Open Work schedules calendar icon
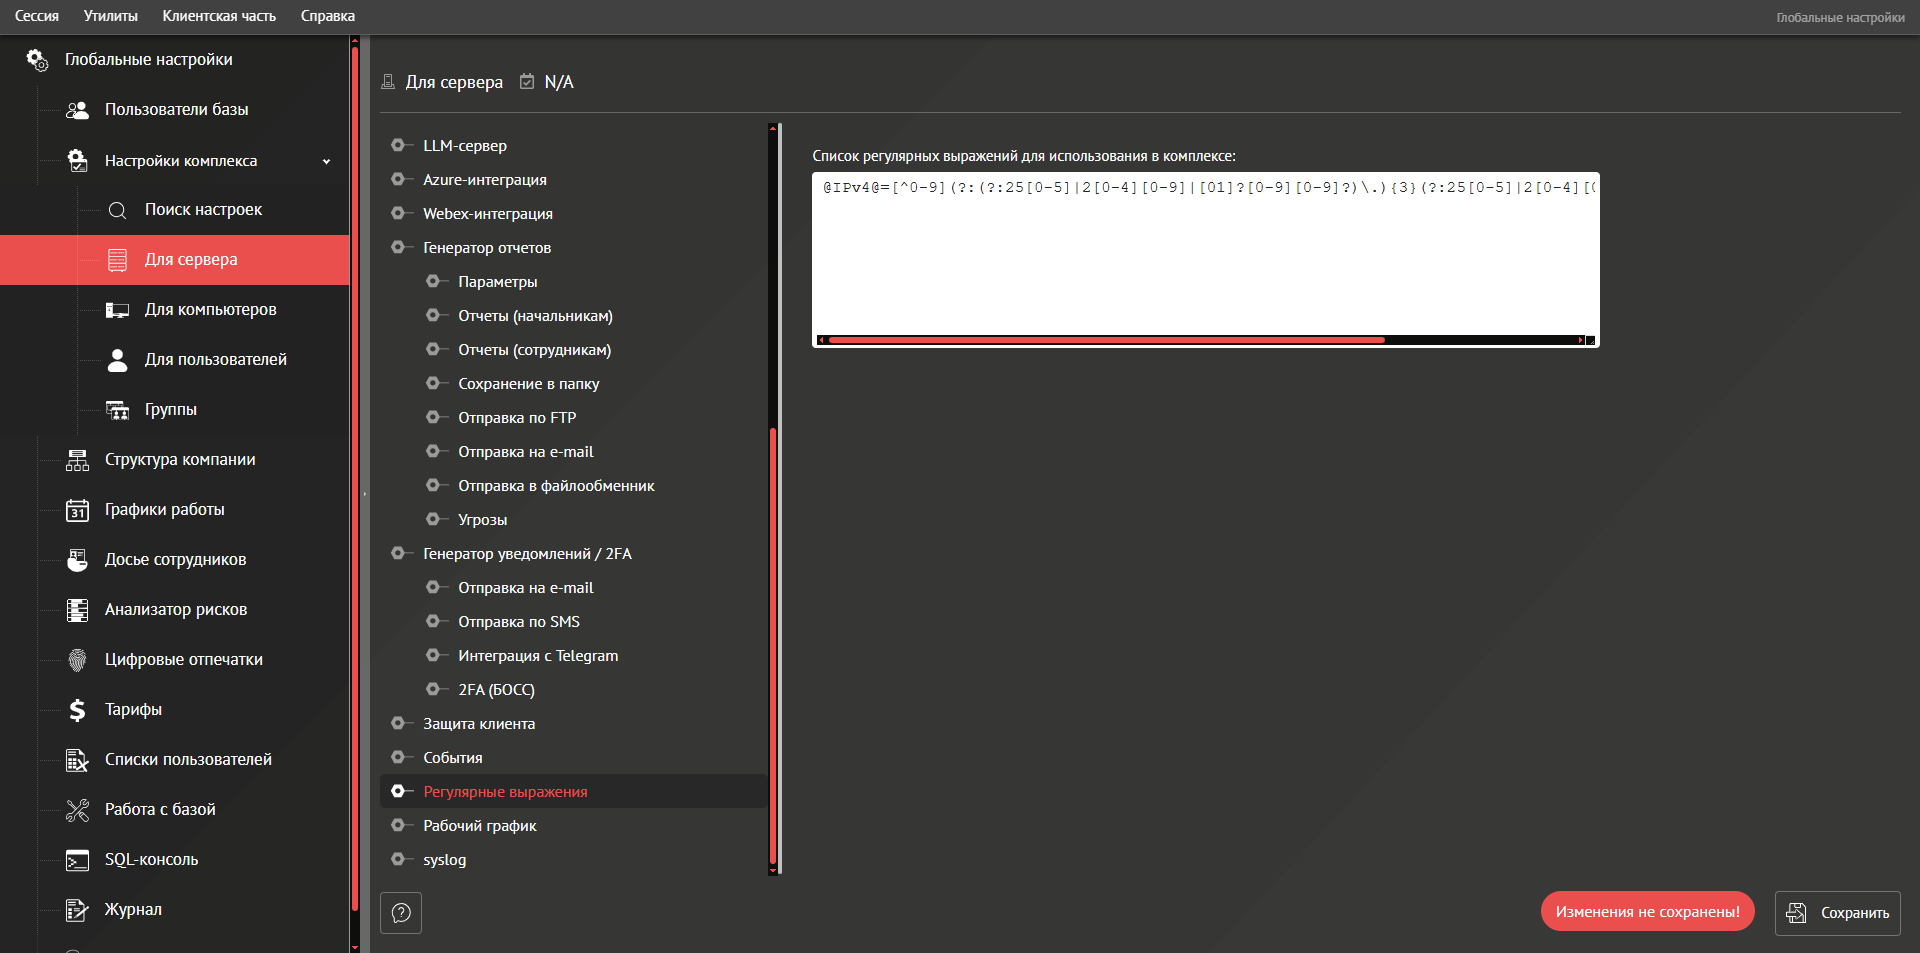This screenshot has width=1920, height=953. pyautogui.click(x=77, y=510)
